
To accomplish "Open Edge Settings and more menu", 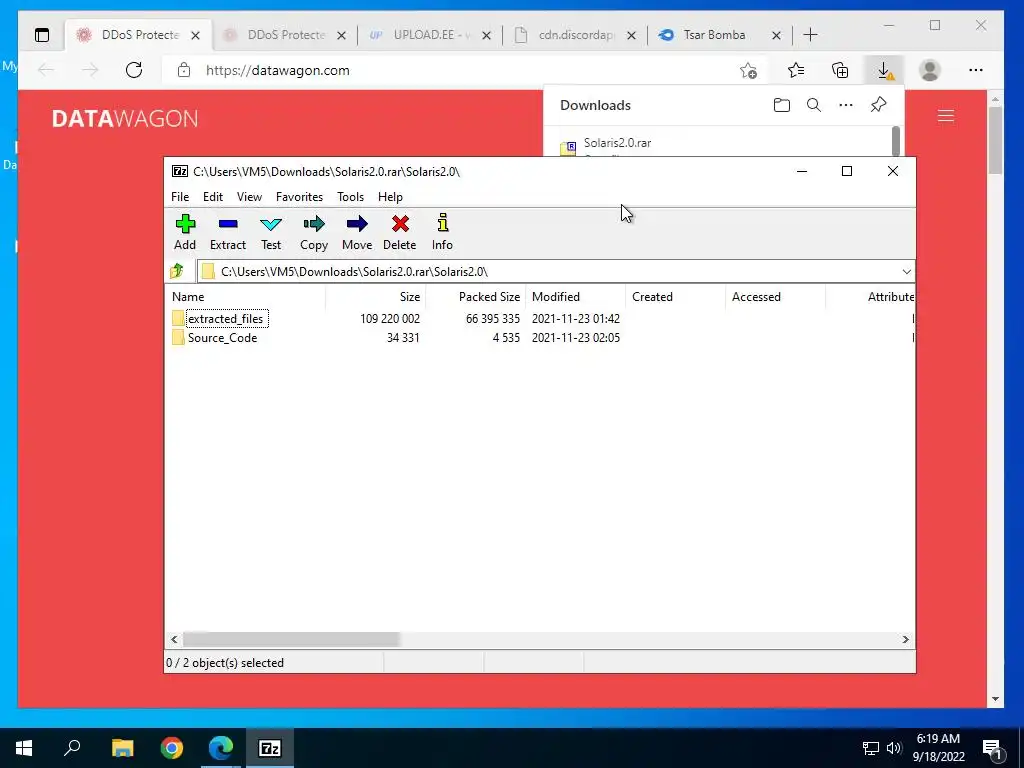I will tap(976, 70).
